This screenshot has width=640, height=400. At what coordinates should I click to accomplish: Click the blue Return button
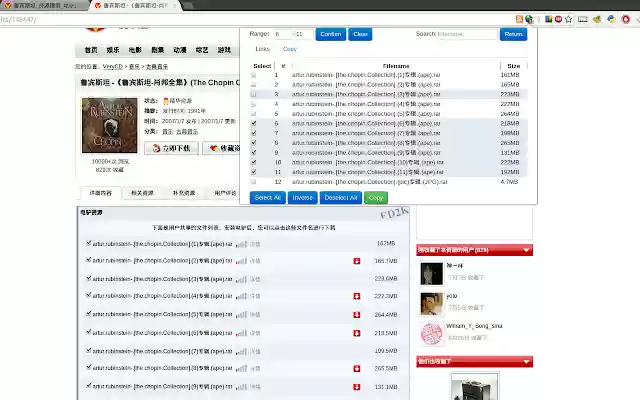pyautogui.click(x=513, y=34)
